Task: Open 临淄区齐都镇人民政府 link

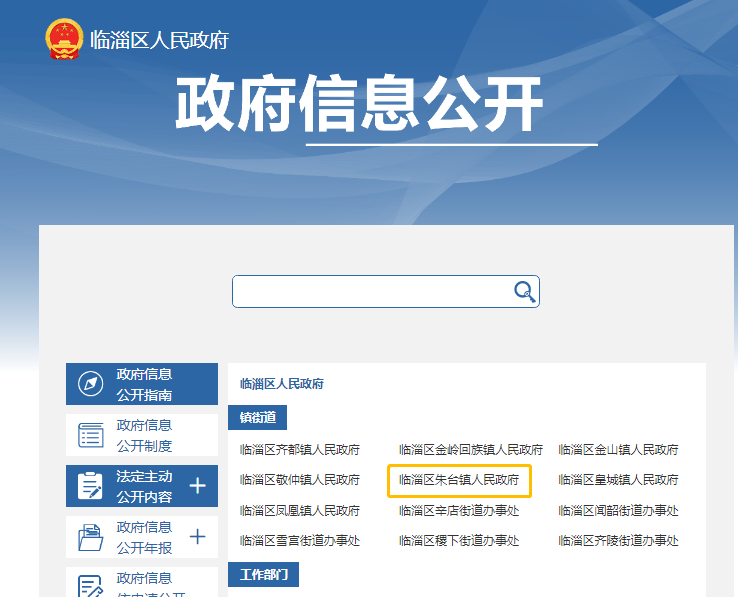Action: (300, 450)
